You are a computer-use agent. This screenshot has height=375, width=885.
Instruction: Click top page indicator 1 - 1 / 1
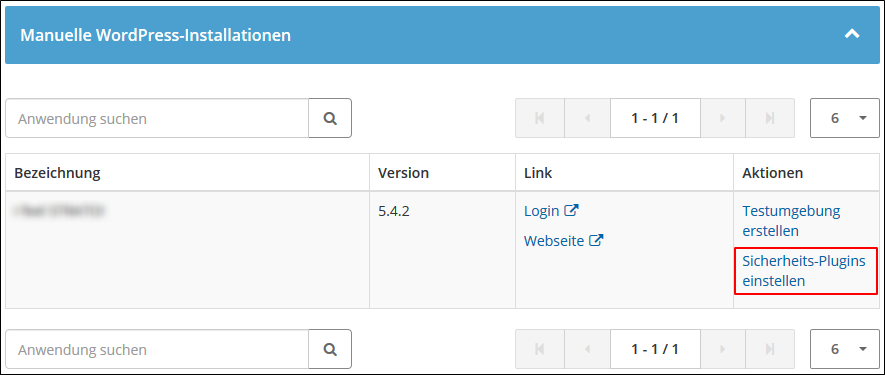(655, 118)
